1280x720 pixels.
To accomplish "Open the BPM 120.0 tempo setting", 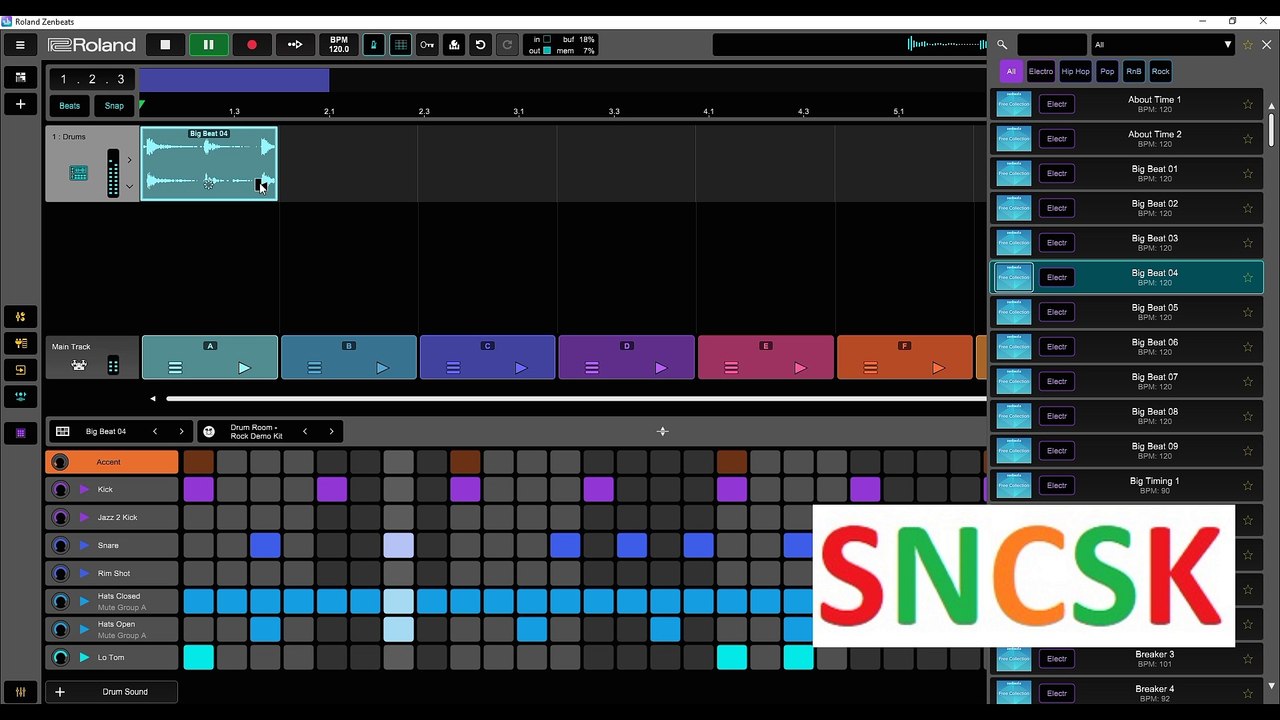I will pyautogui.click(x=339, y=44).
